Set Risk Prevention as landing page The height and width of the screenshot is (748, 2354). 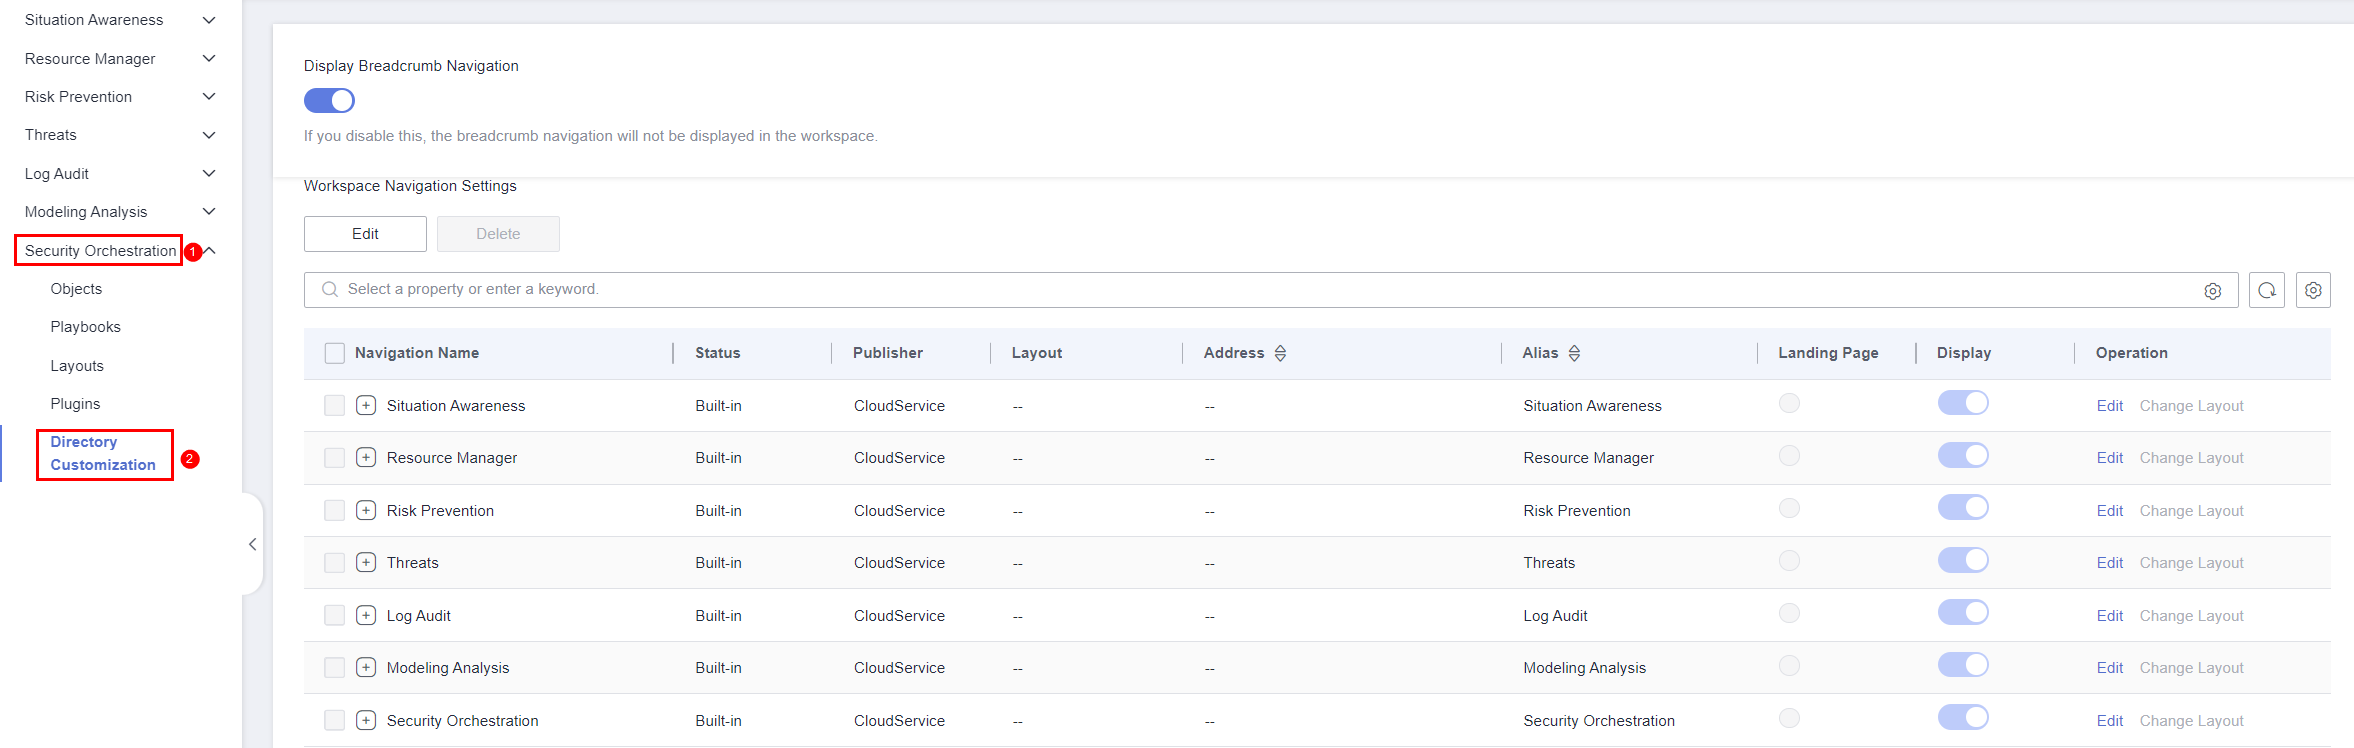point(1789,508)
